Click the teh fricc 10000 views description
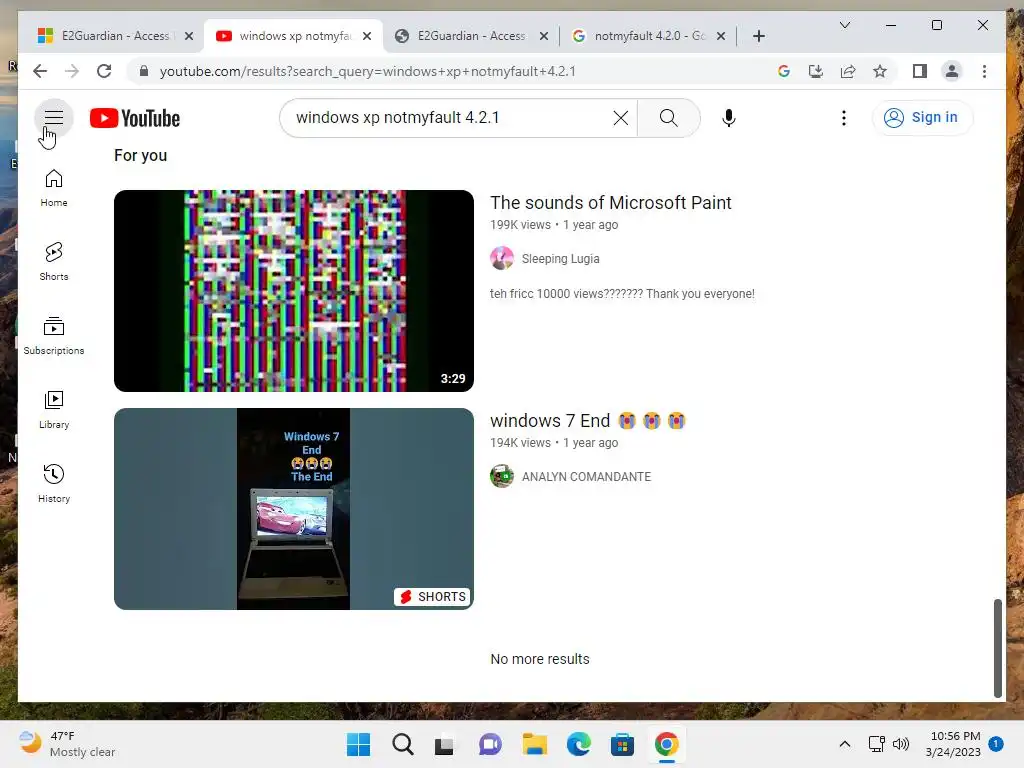1024x768 pixels. point(622,294)
